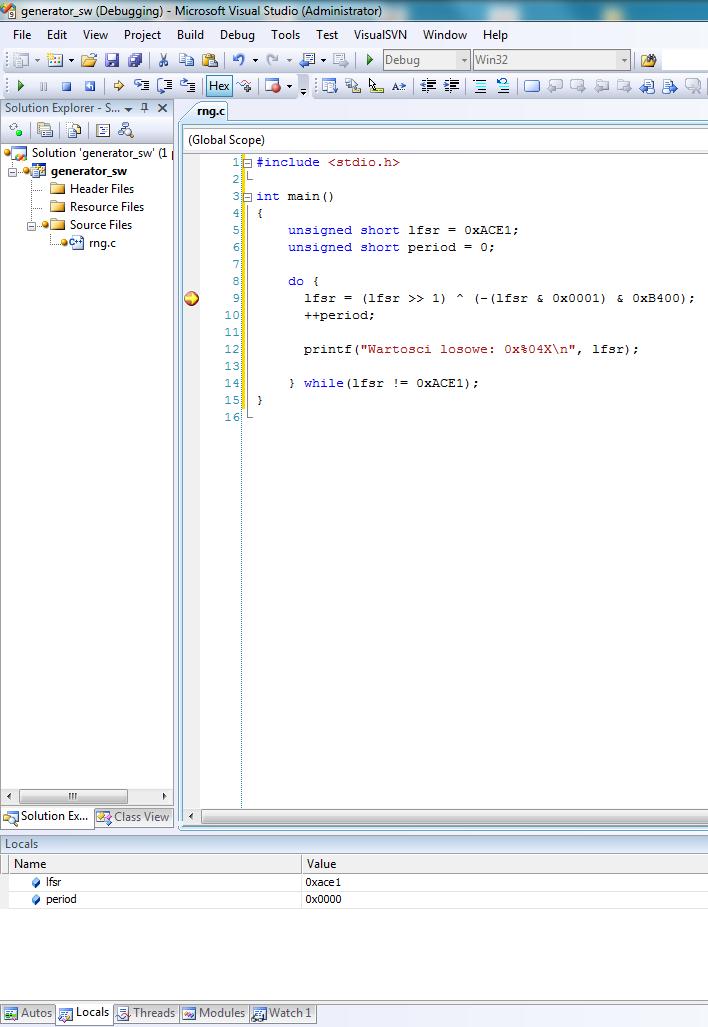Image resolution: width=708 pixels, height=1027 pixels.
Task: Open the Debug menu
Action: tap(237, 35)
